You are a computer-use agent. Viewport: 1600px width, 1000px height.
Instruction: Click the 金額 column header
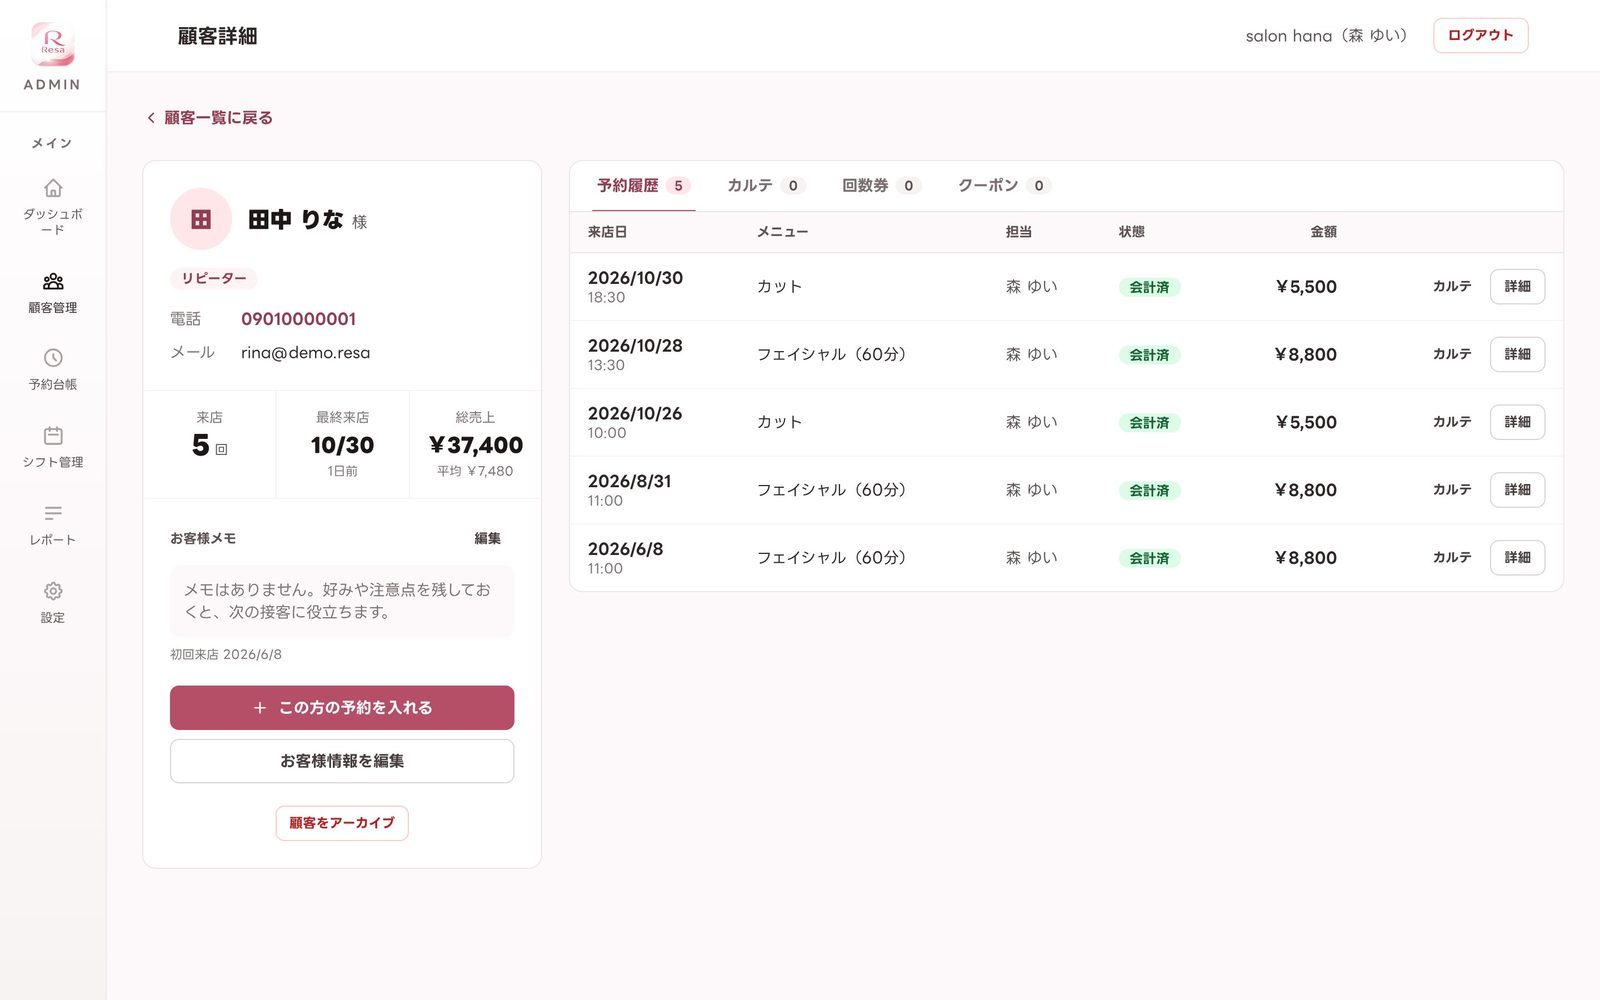pos(1323,232)
